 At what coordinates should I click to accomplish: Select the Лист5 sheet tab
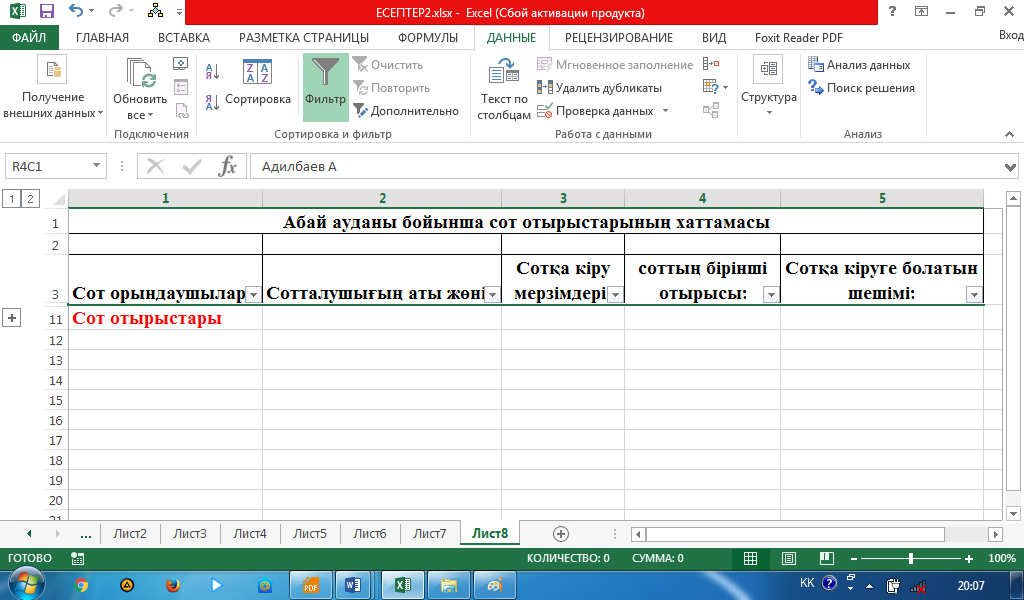click(310, 533)
